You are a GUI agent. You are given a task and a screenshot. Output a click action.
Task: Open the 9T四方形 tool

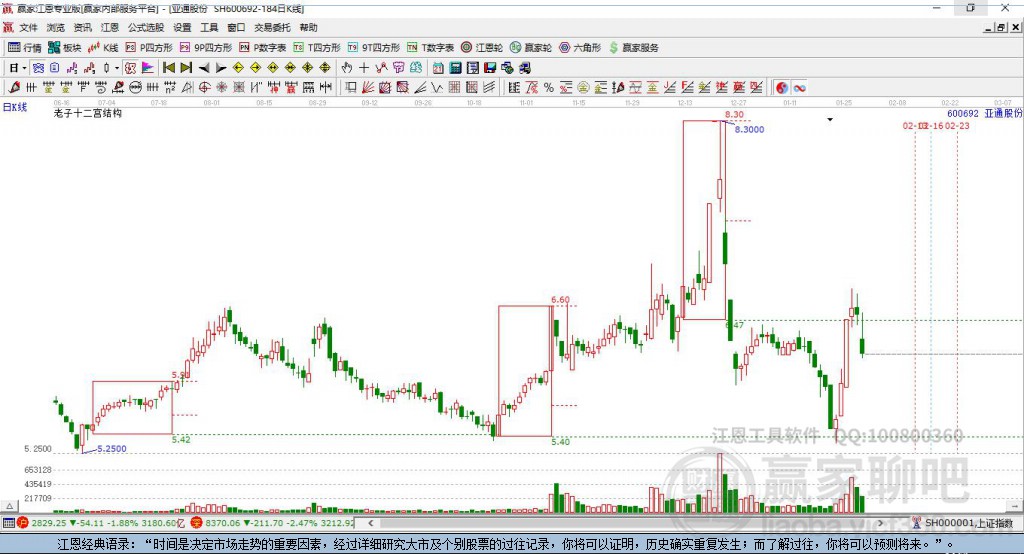[374, 48]
